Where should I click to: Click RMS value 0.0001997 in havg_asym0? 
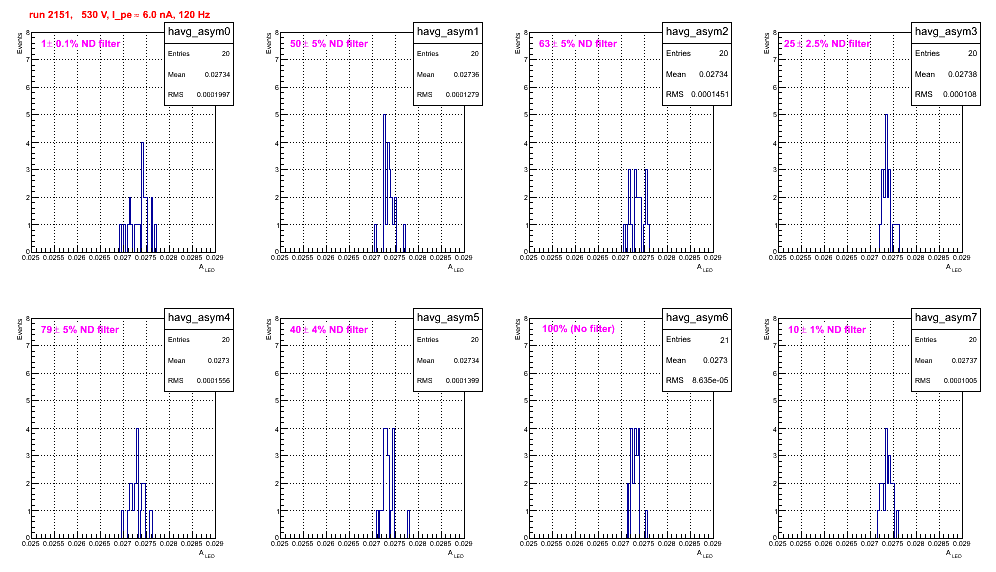click(213, 95)
